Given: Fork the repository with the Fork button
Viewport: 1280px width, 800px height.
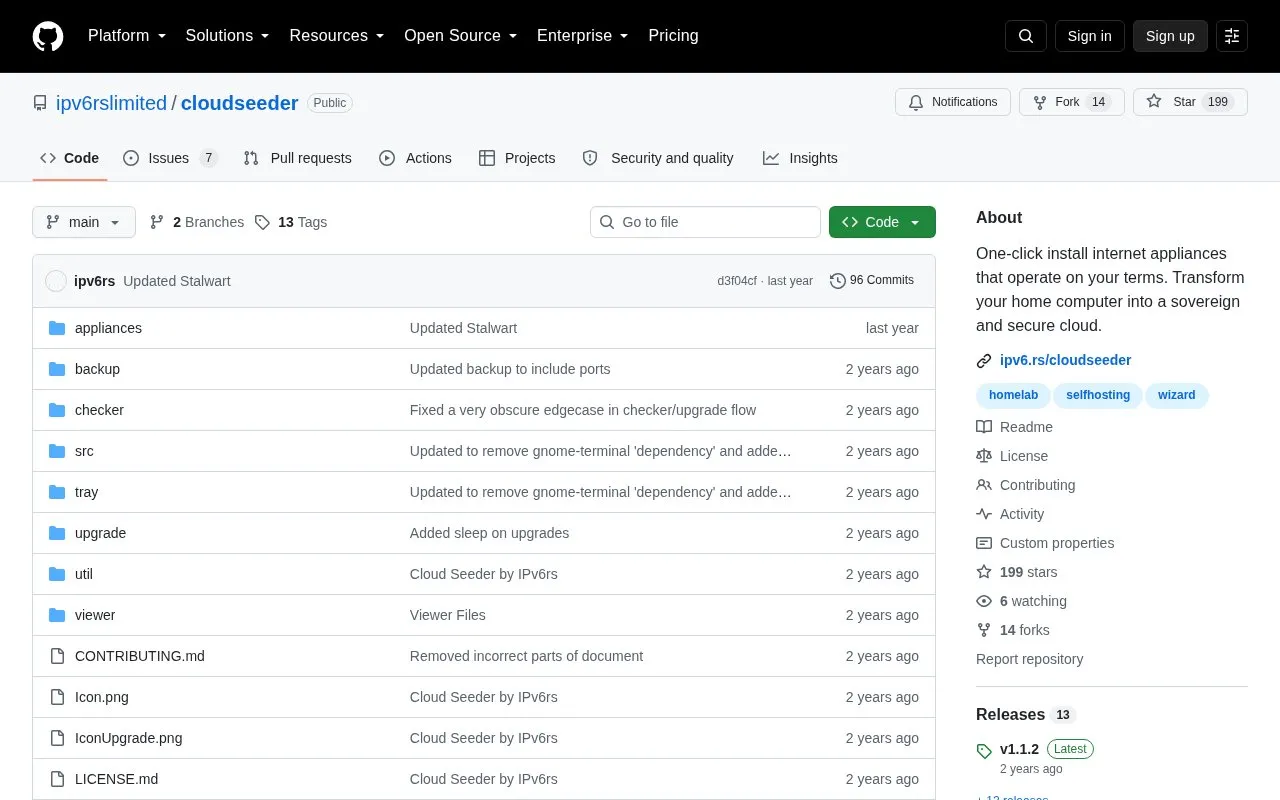Looking at the screenshot, I should pyautogui.click(x=1071, y=102).
